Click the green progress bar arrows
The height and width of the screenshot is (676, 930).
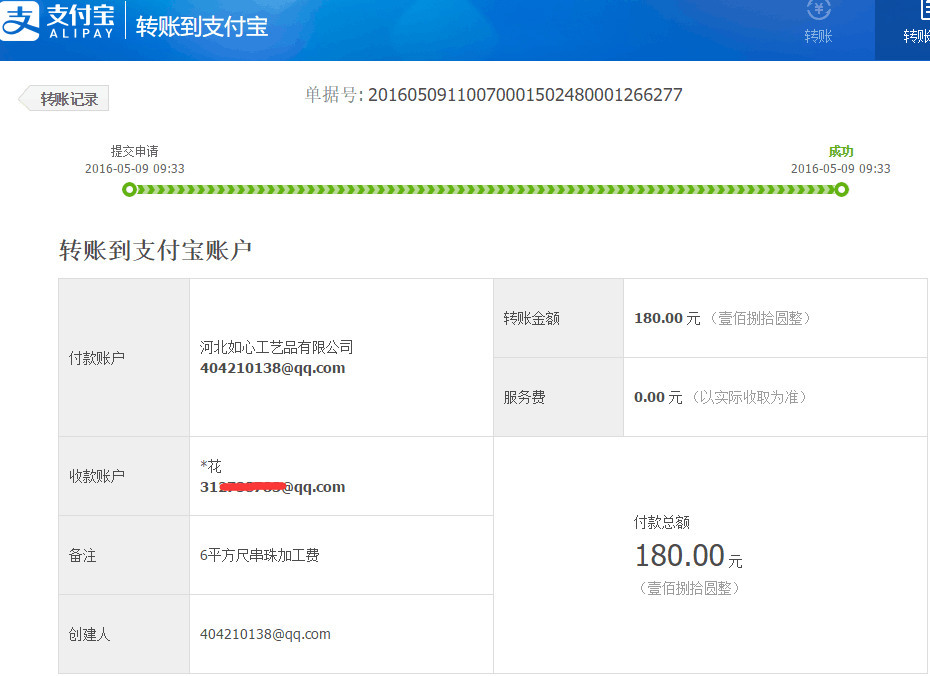(x=485, y=190)
